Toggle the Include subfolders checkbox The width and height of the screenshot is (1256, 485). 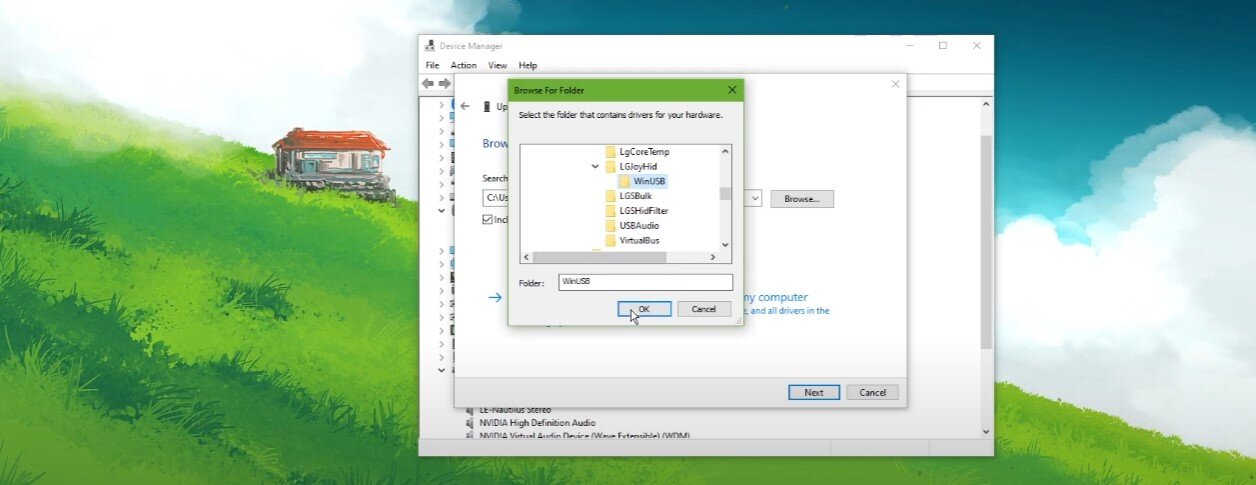(488, 219)
